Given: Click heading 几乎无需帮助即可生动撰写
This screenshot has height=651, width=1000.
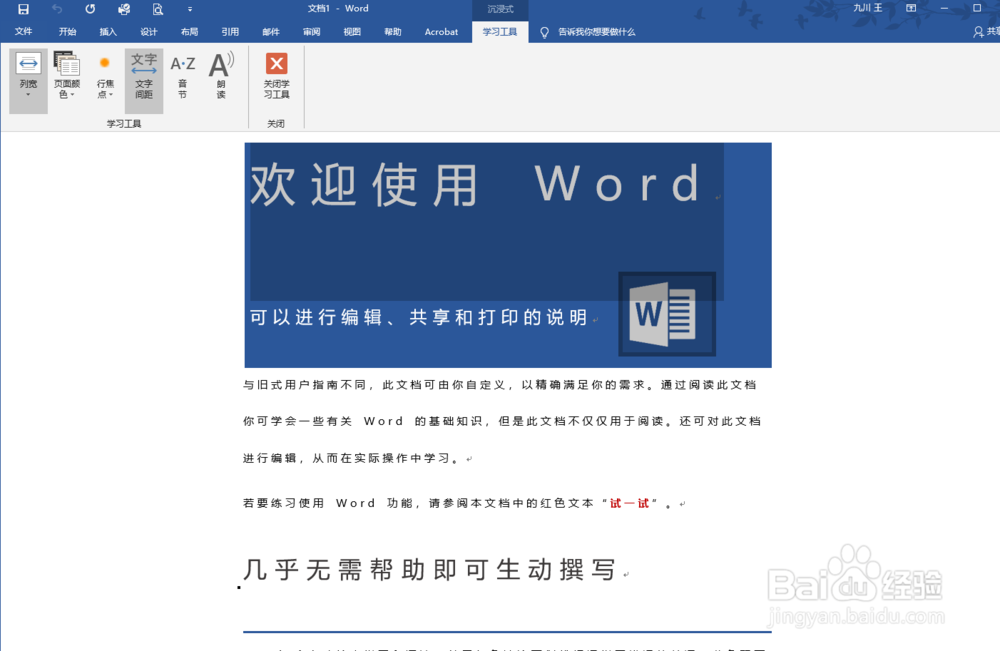Looking at the screenshot, I should (x=429, y=569).
